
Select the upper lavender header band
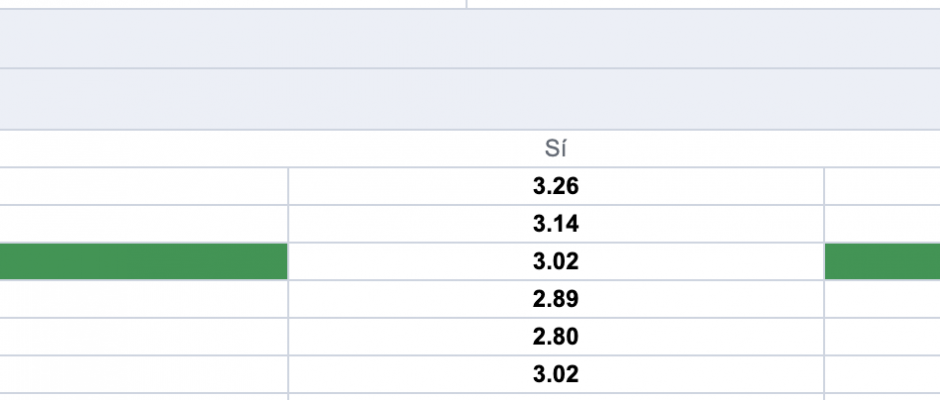click(x=470, y=38)
